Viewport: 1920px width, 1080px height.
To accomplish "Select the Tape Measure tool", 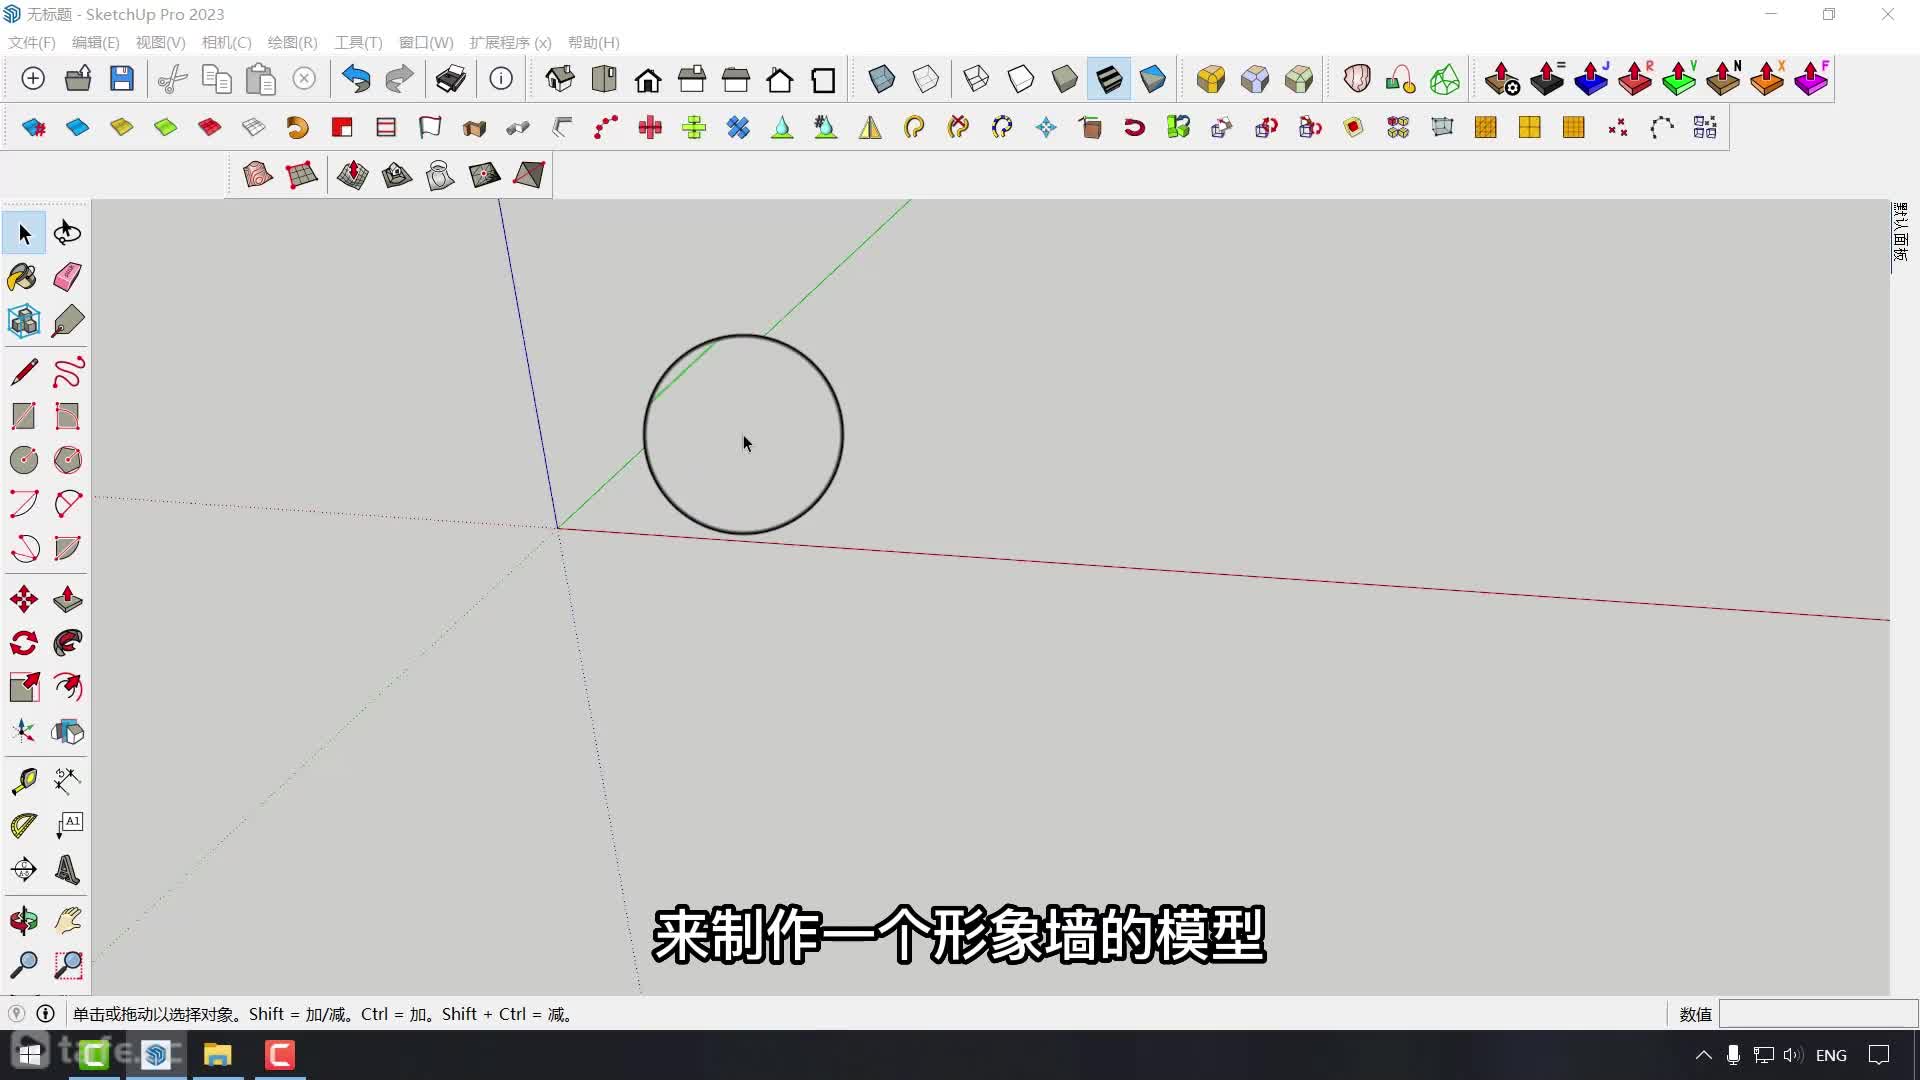I will [x=24, y=781].
